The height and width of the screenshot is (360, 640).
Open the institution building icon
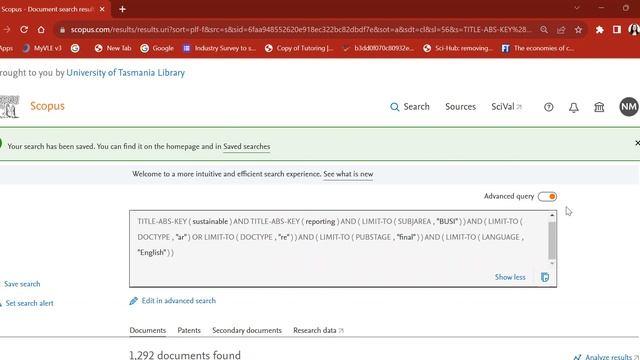click(599, 107)
